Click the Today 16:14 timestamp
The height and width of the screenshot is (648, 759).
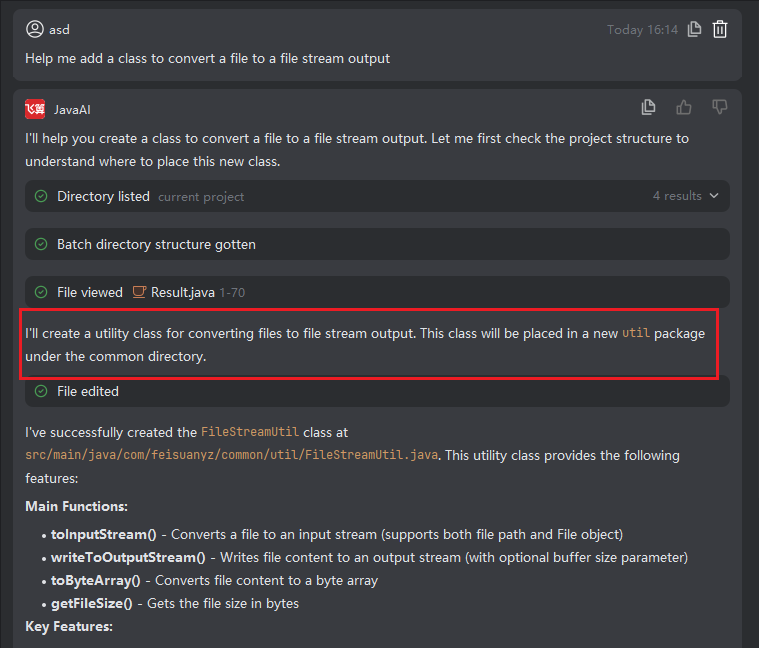pyautogui.click(x=640, y=30)
